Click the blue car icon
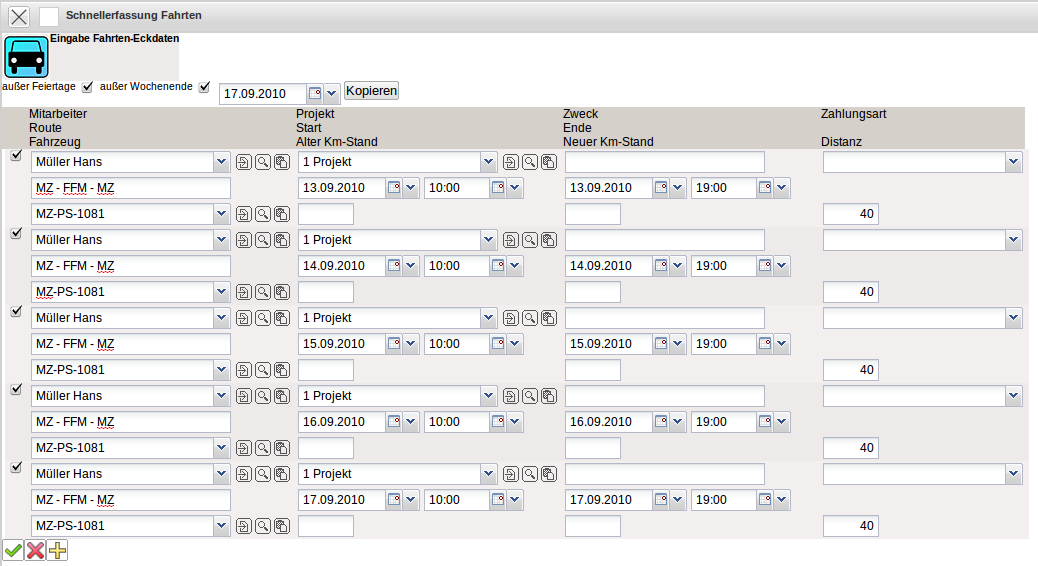1038x566 pixels. pyautogui.click(x=27, y=58)
